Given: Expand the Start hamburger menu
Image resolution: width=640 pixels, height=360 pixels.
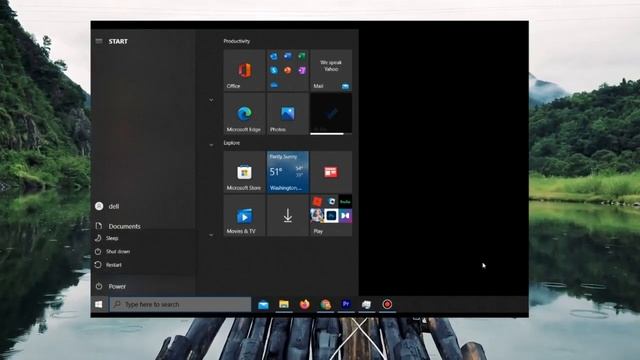Looking at the screenshot, I should [x=99, y=41].
